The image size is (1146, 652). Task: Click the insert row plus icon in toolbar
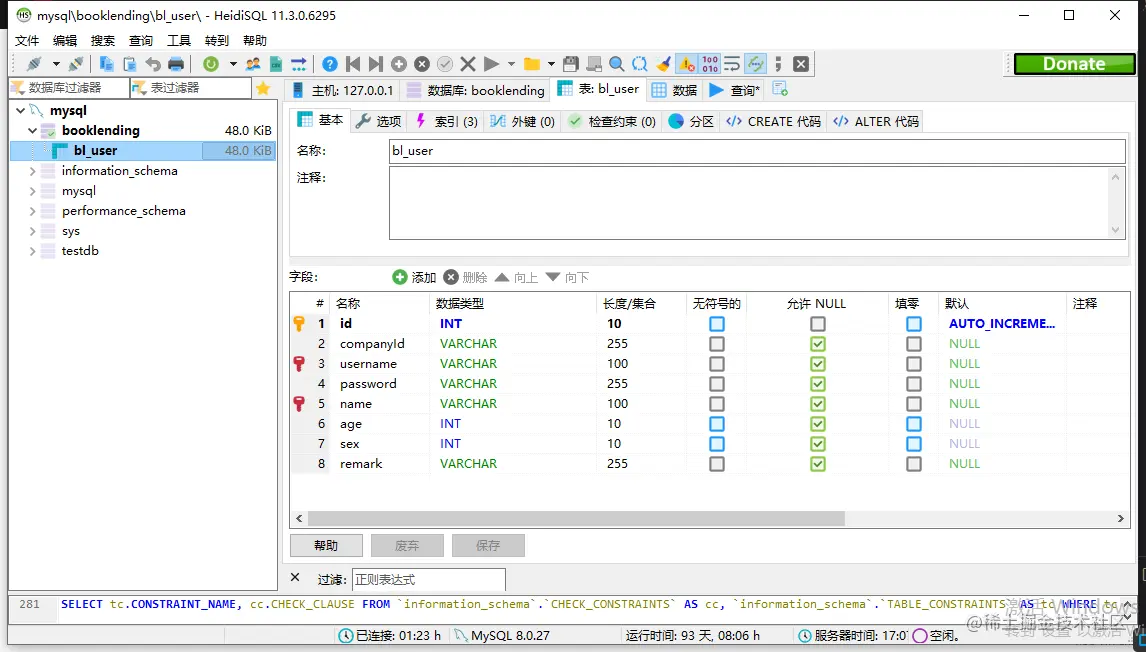click(399, 64)
